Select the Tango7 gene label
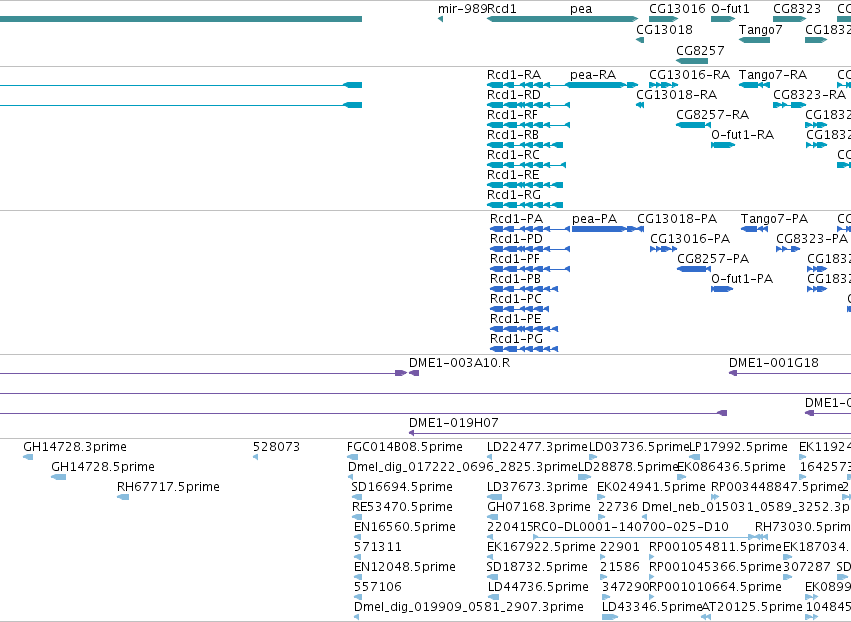The image size is (851, 622). [x=760, y=30]
